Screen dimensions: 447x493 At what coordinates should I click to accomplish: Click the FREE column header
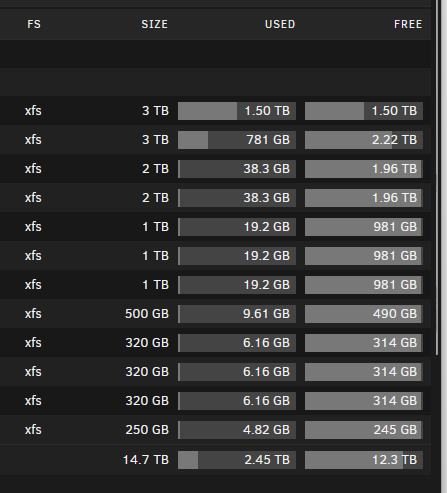point(408,24)
